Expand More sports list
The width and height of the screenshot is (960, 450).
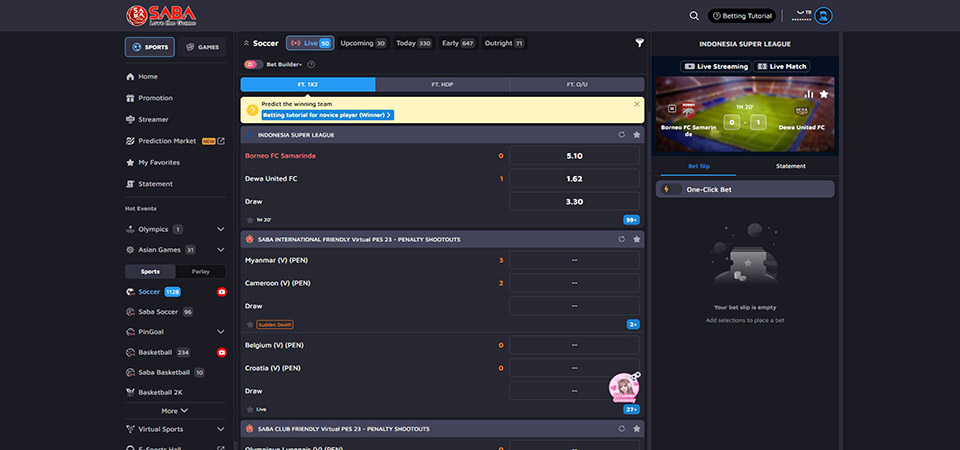(x=175, y=411)
